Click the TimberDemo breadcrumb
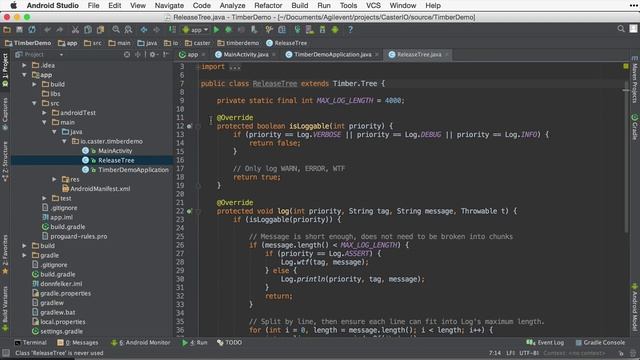 [28, 43]
